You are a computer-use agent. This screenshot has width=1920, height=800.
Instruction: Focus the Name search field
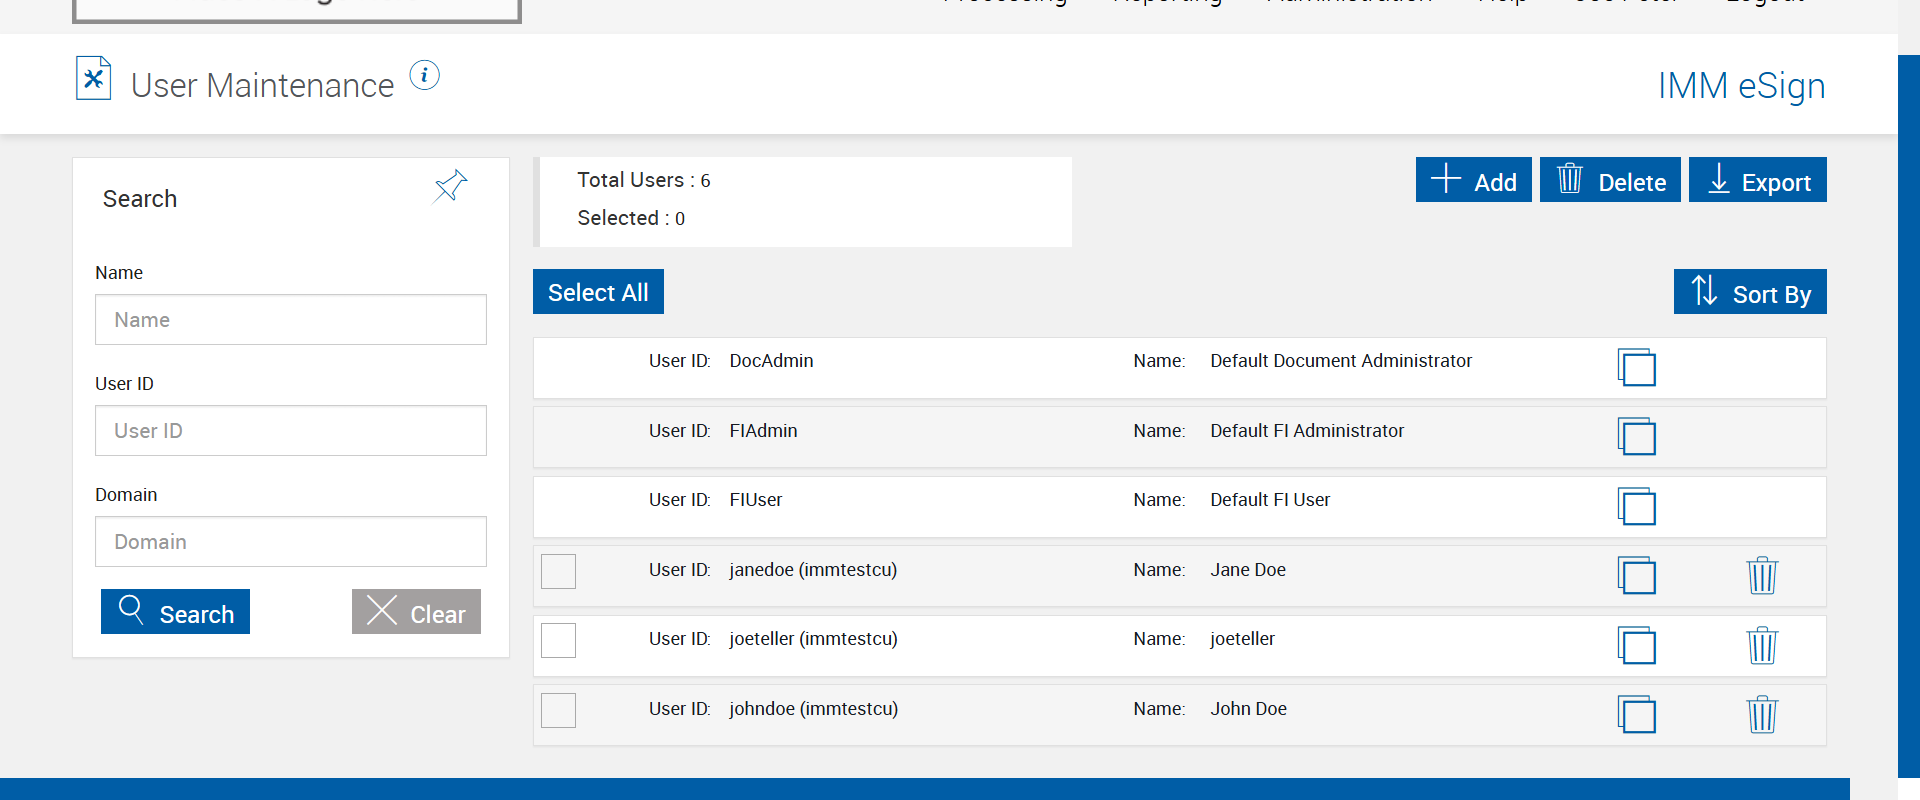(x=291, y=320)
